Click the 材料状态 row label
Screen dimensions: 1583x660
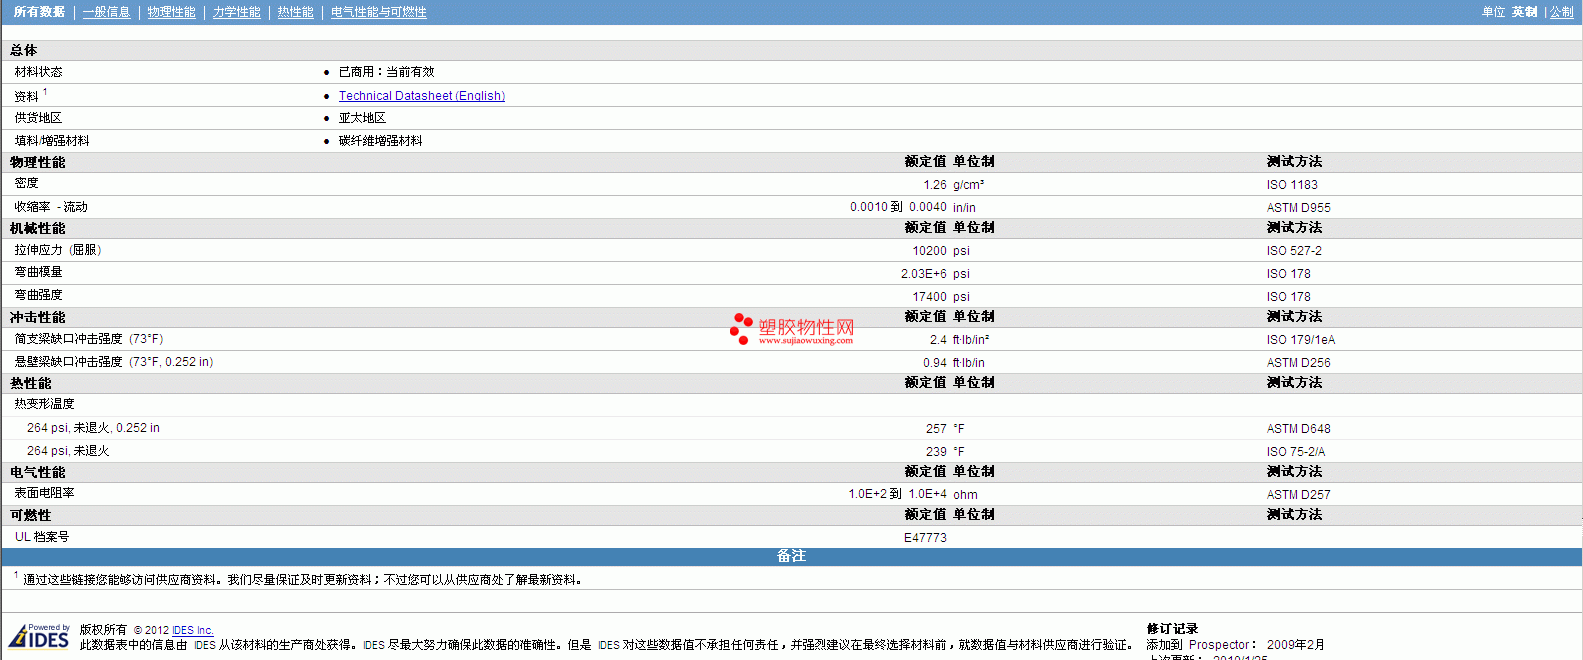(38, 72)
